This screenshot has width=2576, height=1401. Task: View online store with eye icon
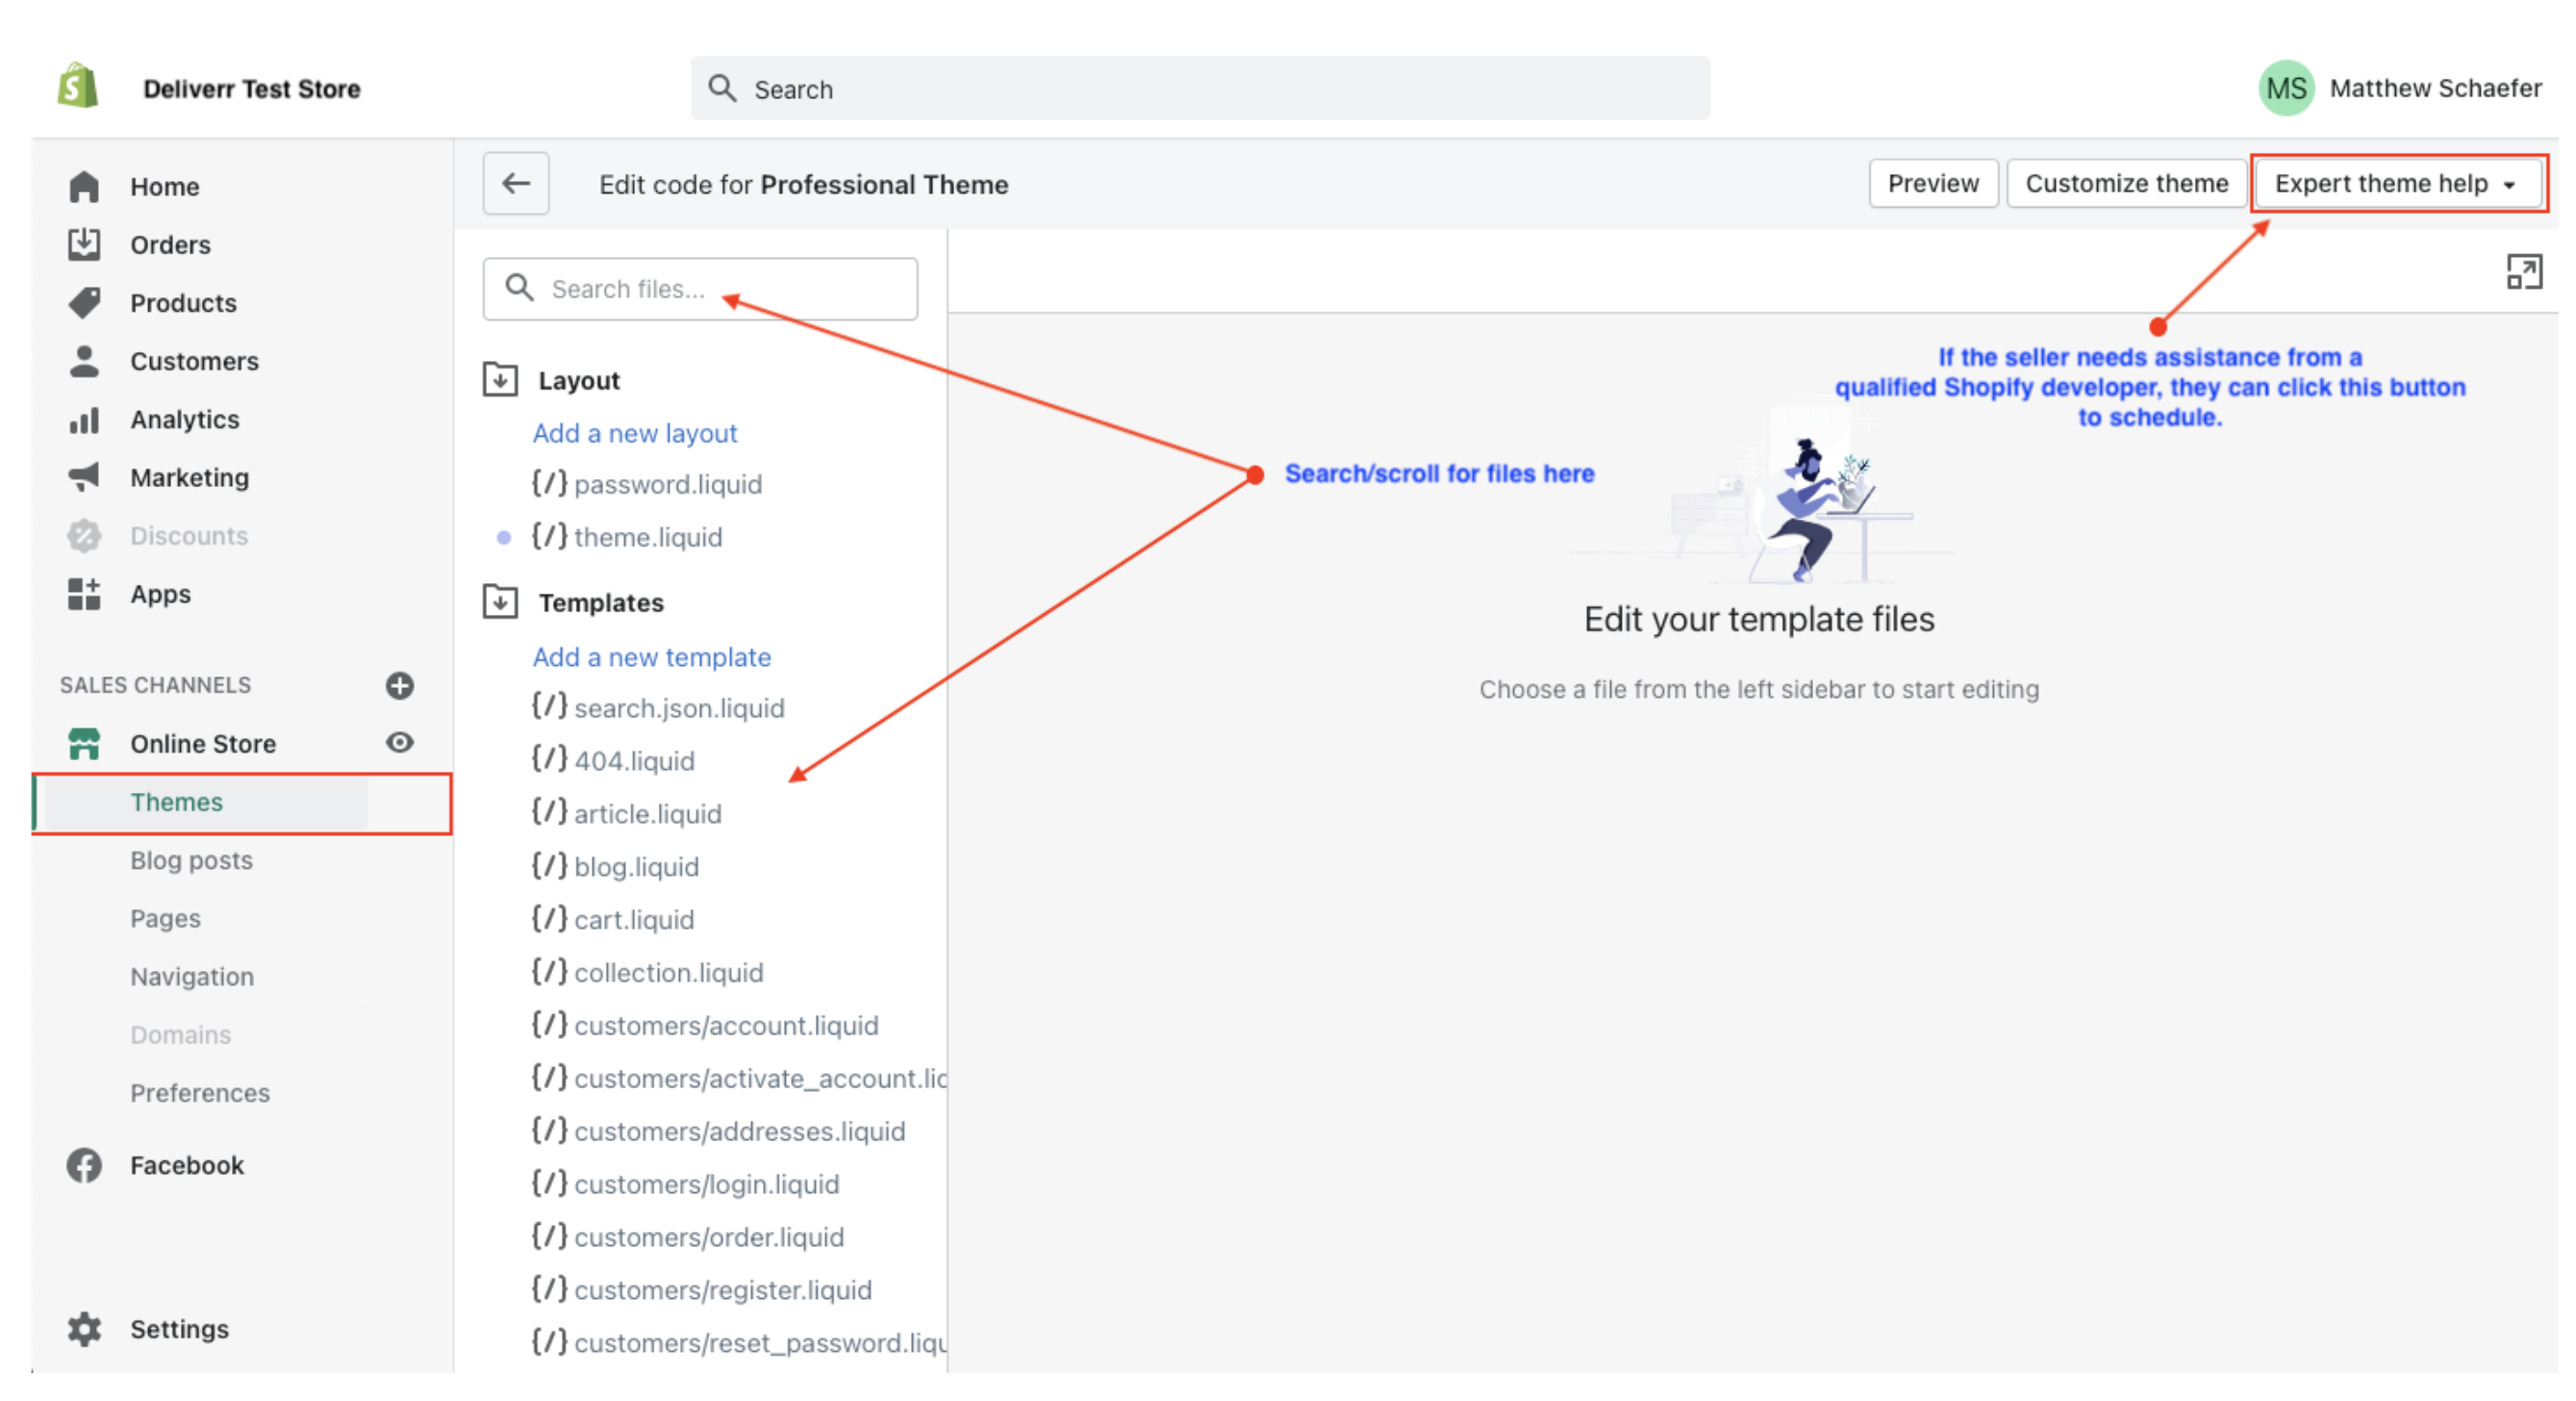click(x=400, y=743)
